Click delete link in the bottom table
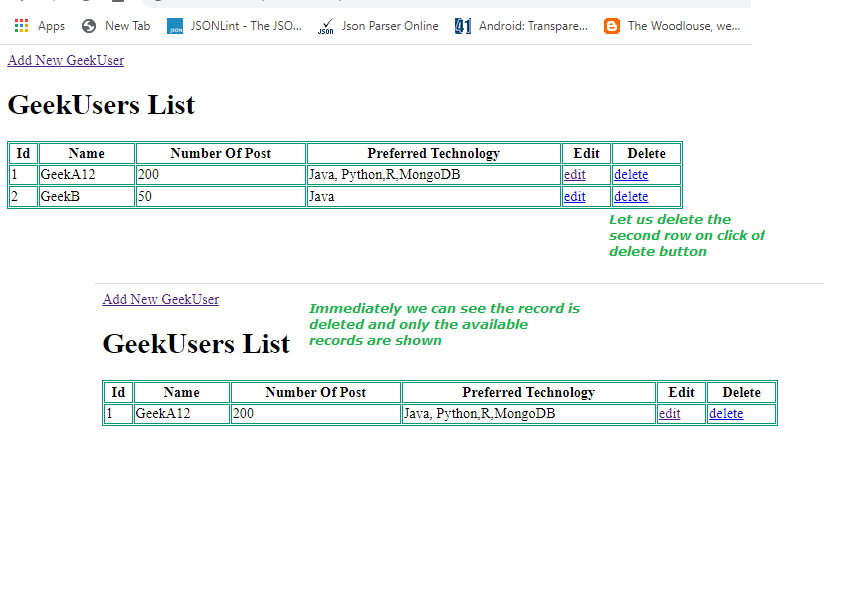Image resolution: width=851 pixels, height=599 pixels. (x=726, y=414)
